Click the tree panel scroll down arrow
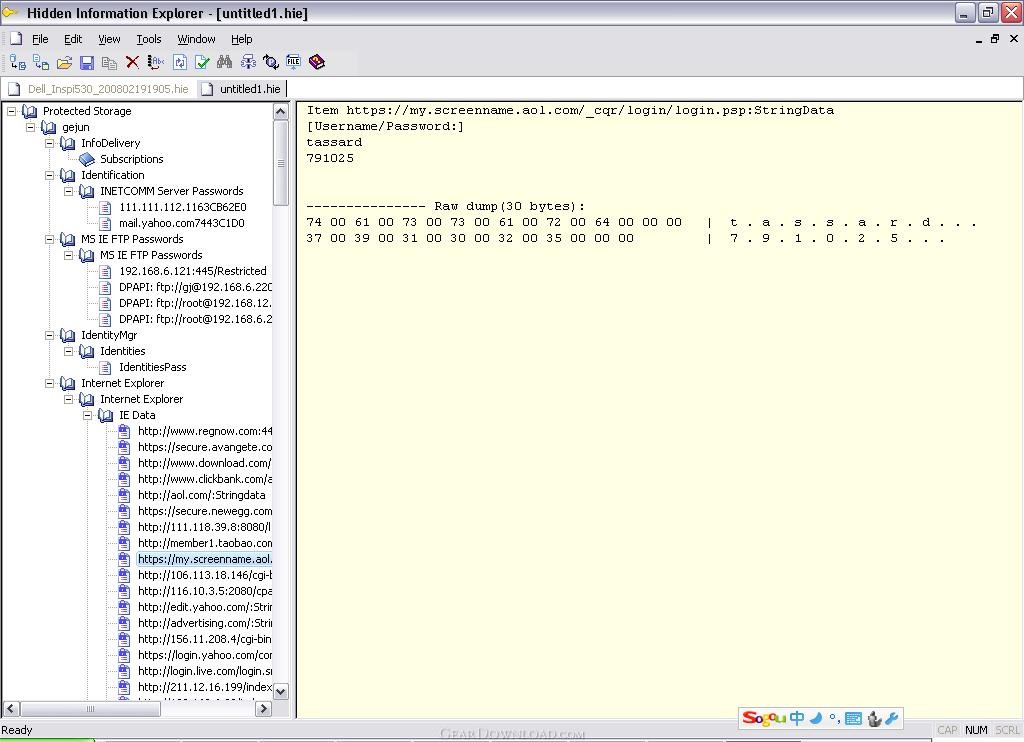The width and height of the screenshot is (1024, 742). (x=281, y=691)
